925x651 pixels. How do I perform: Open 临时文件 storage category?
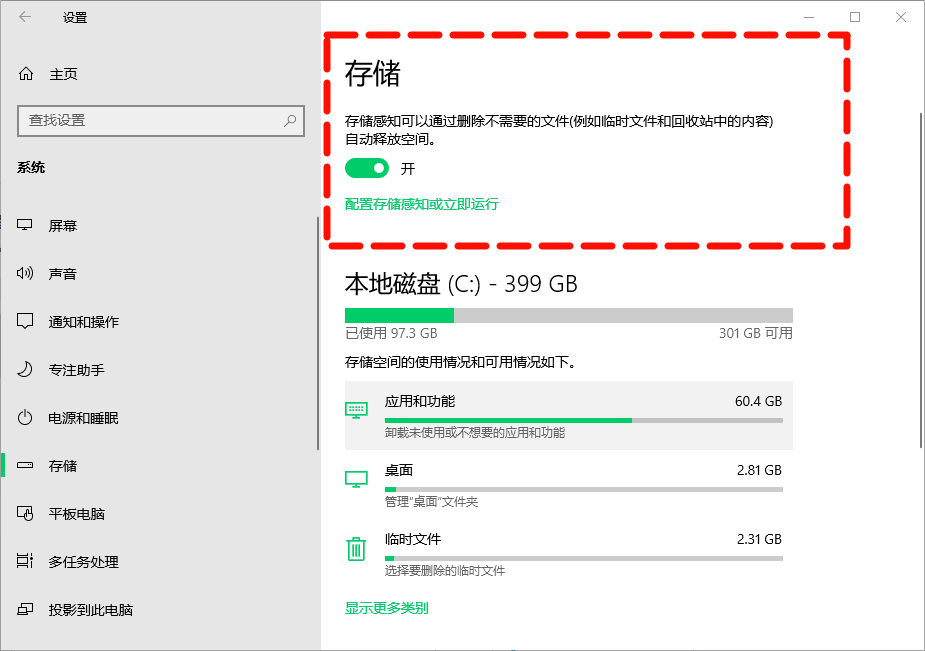pos(569,553)
